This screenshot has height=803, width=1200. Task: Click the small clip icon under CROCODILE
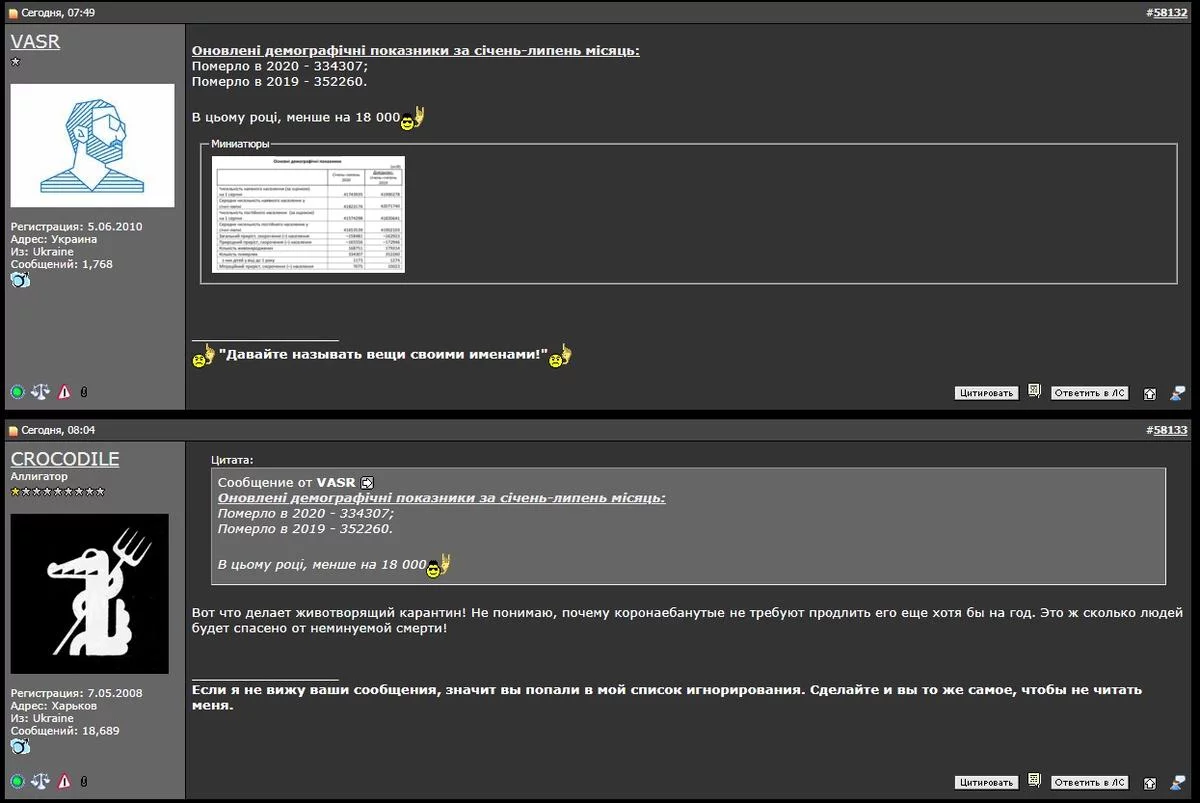(x=84, y=782)
